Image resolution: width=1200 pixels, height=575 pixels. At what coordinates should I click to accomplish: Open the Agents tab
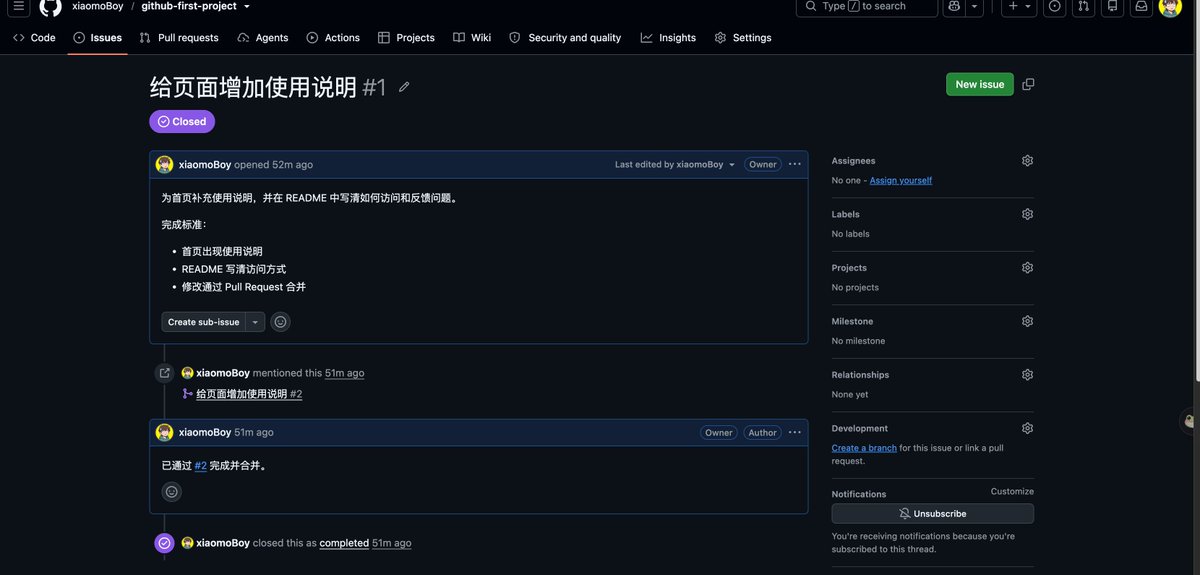(263, 38)
